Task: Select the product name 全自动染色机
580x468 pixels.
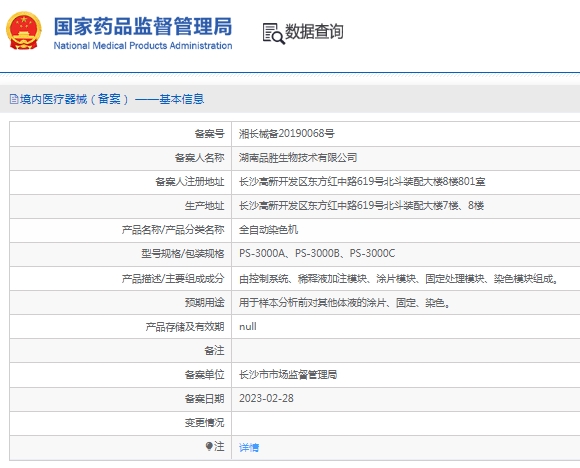Action: point(268,230)
